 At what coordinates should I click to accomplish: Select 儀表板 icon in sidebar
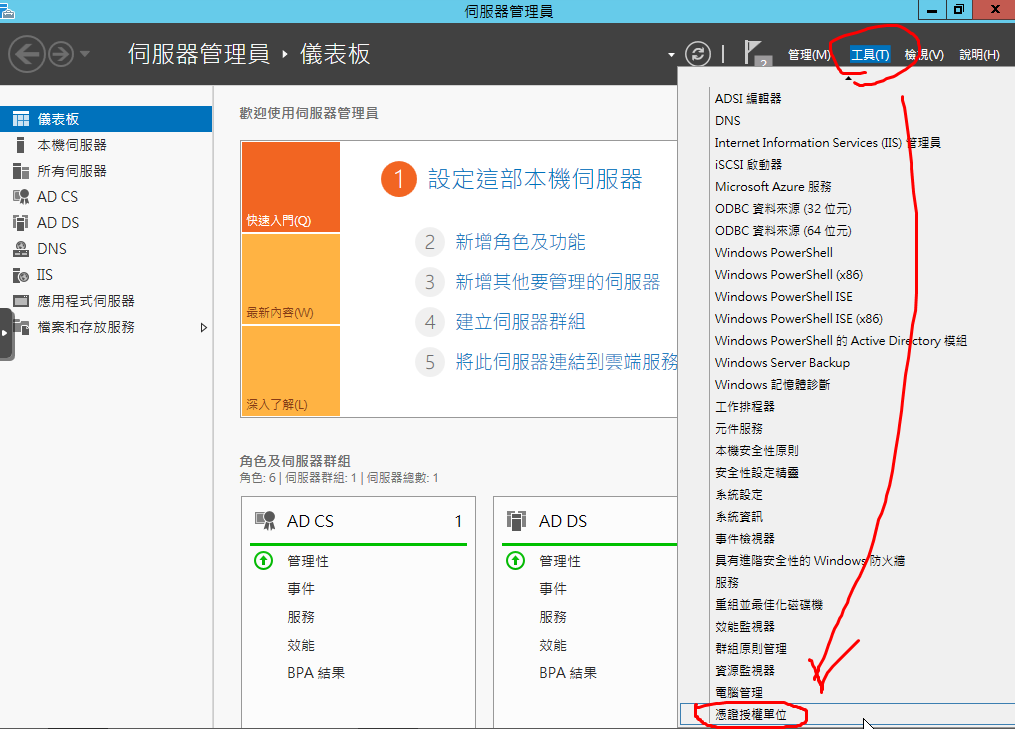tap(21, 119)
